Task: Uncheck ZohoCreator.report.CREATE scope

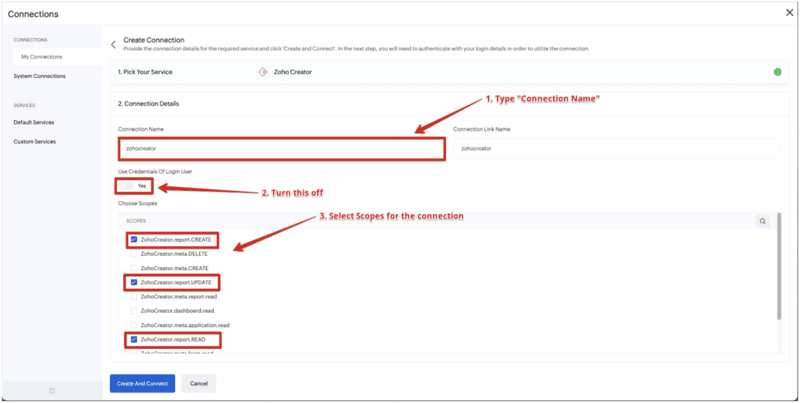Action: (x=133, y=240)
